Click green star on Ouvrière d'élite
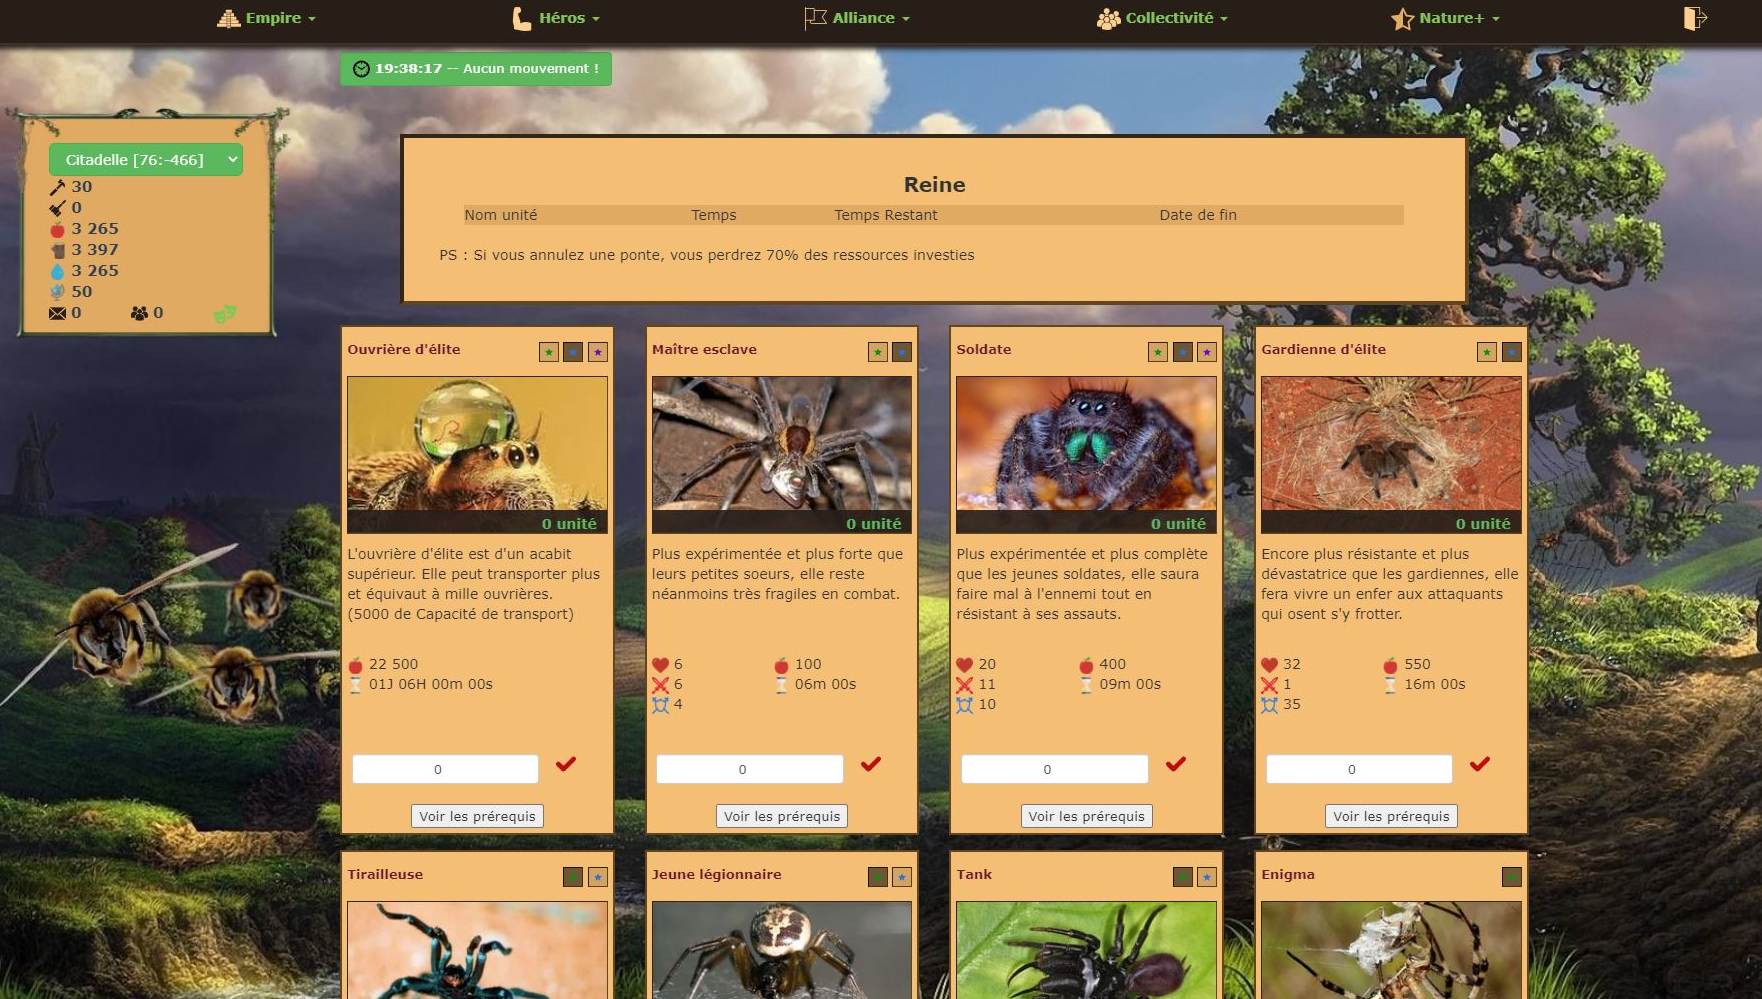1762x999 pixels. [x=549, y=352]
